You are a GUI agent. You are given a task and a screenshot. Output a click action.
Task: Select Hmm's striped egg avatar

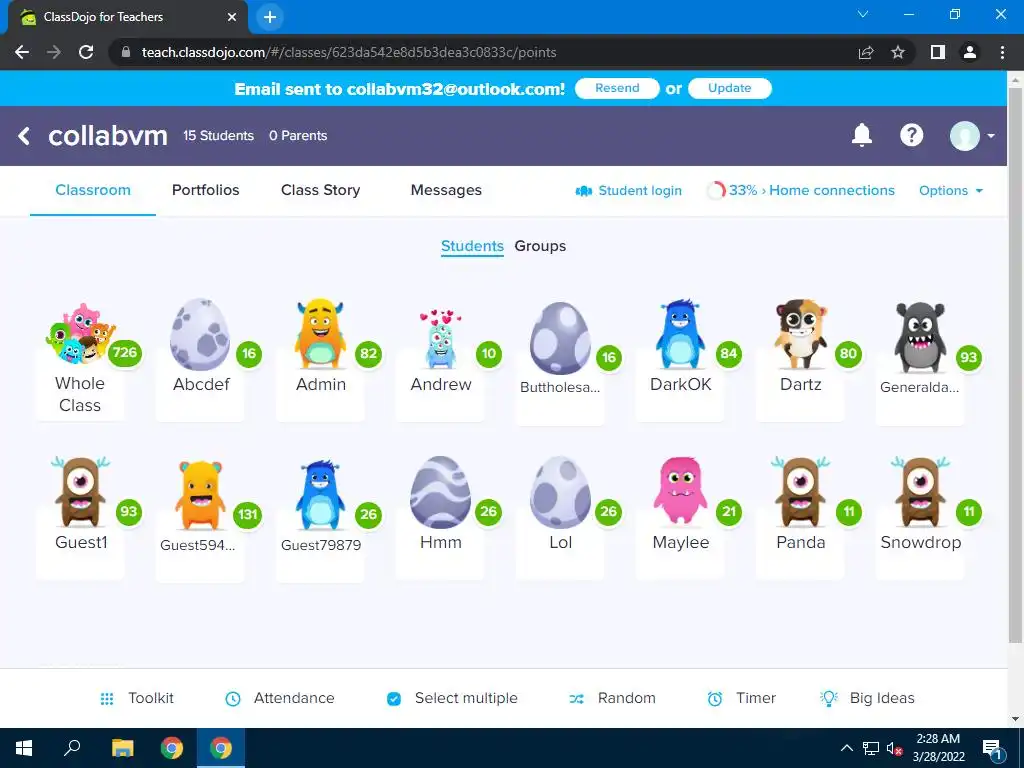click(440, 492)
